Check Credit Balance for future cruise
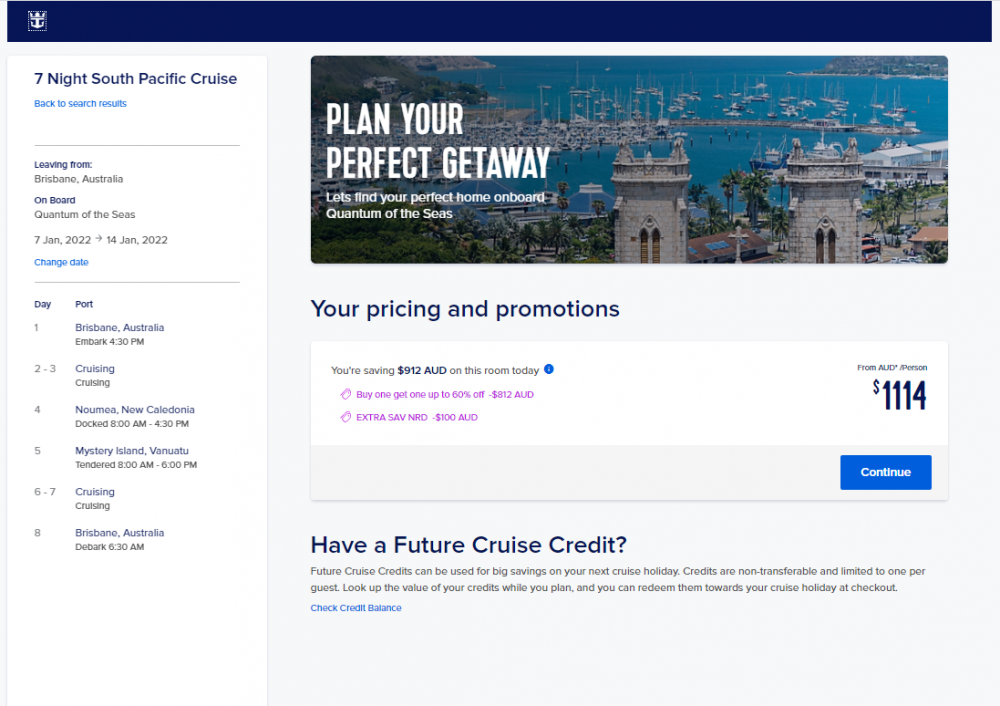 tap(356, 608)
